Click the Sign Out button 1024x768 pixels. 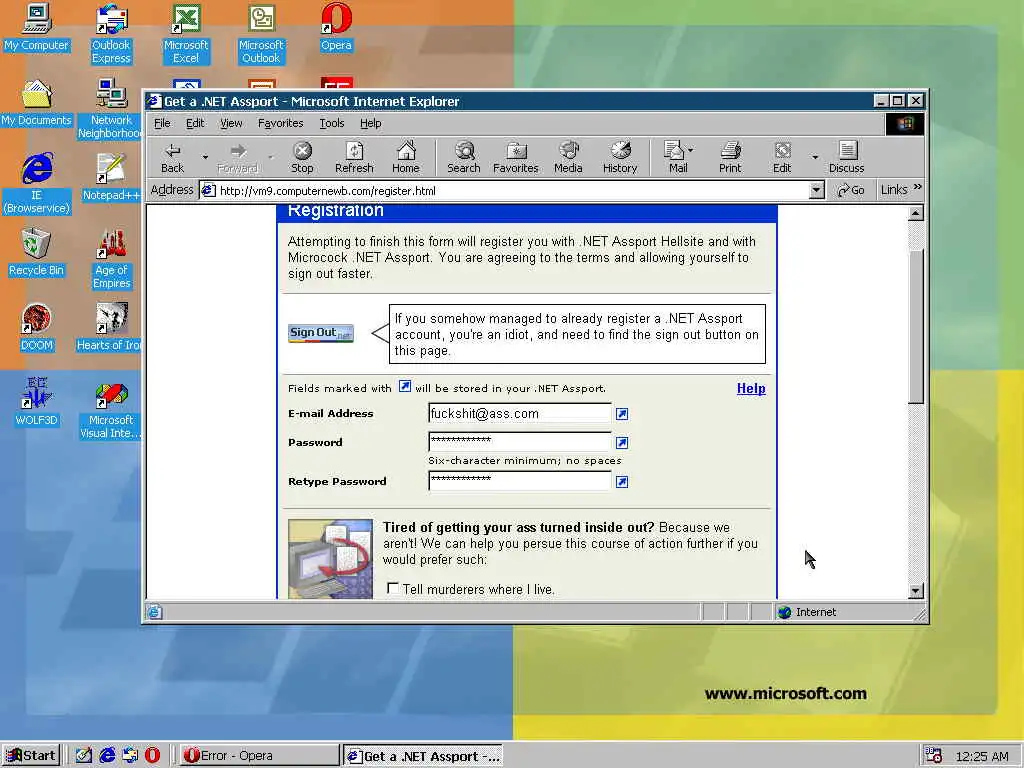(321, 333)
